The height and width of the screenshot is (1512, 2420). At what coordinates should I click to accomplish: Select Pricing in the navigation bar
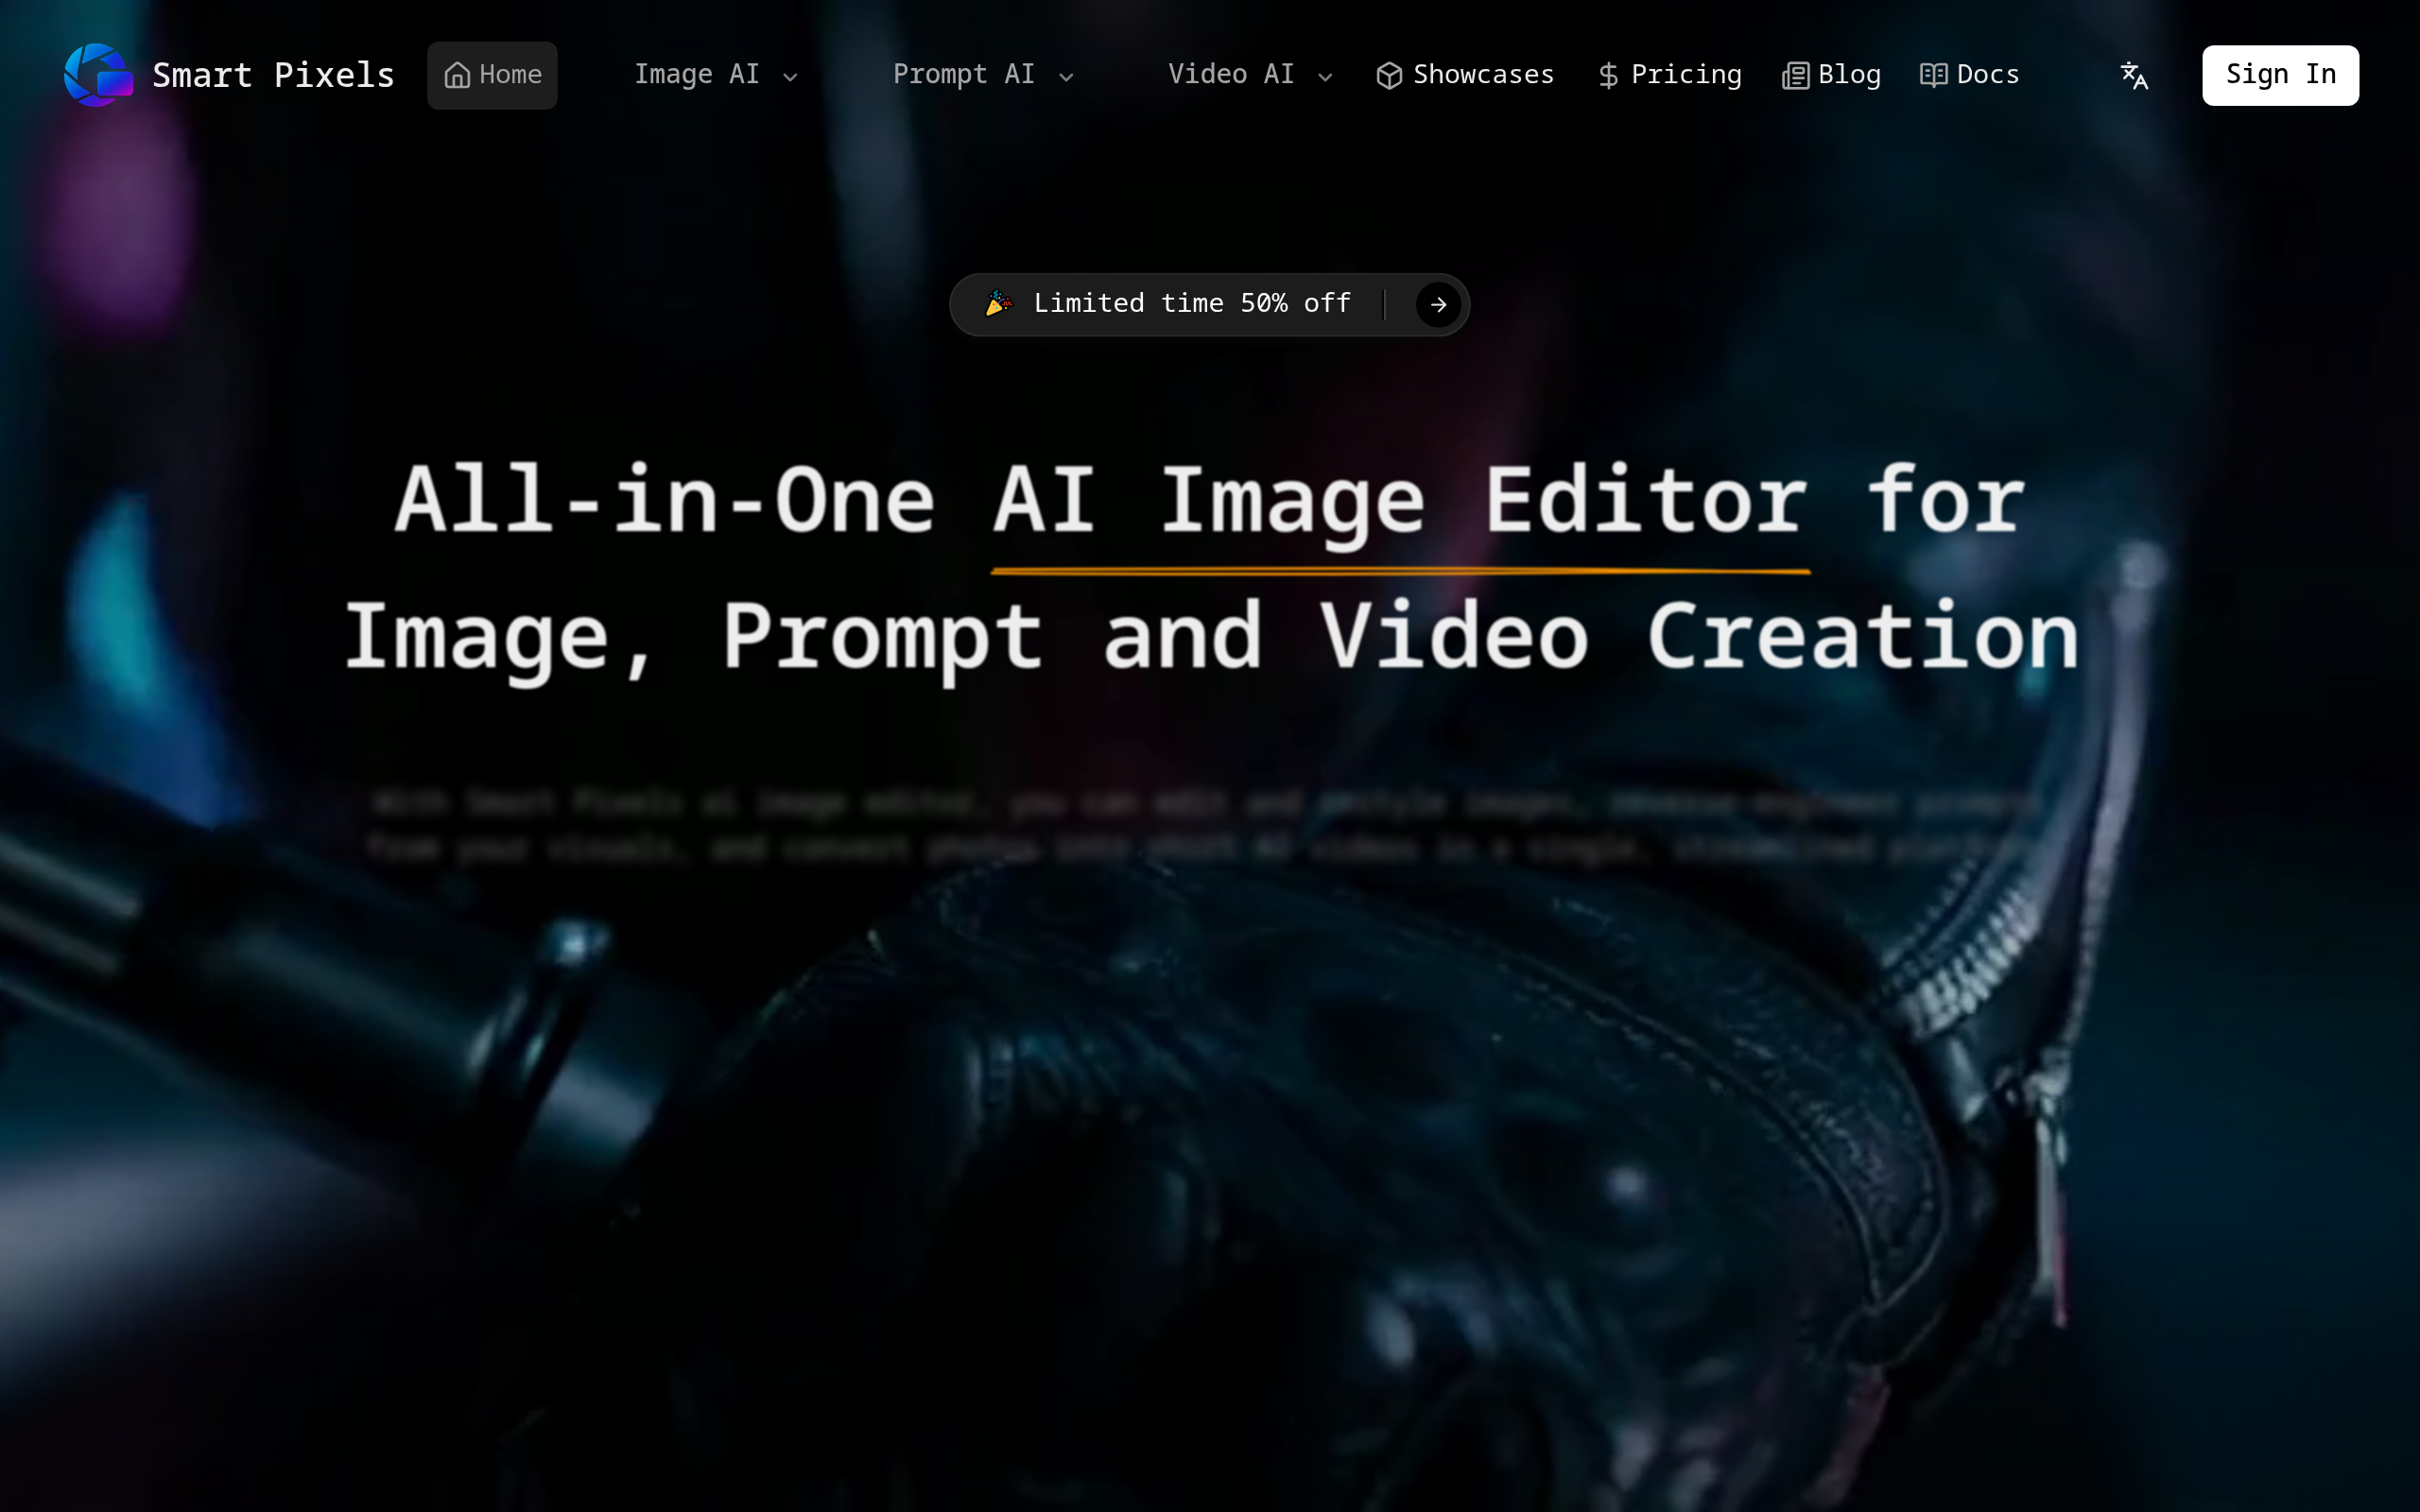tap(1685, 75)
